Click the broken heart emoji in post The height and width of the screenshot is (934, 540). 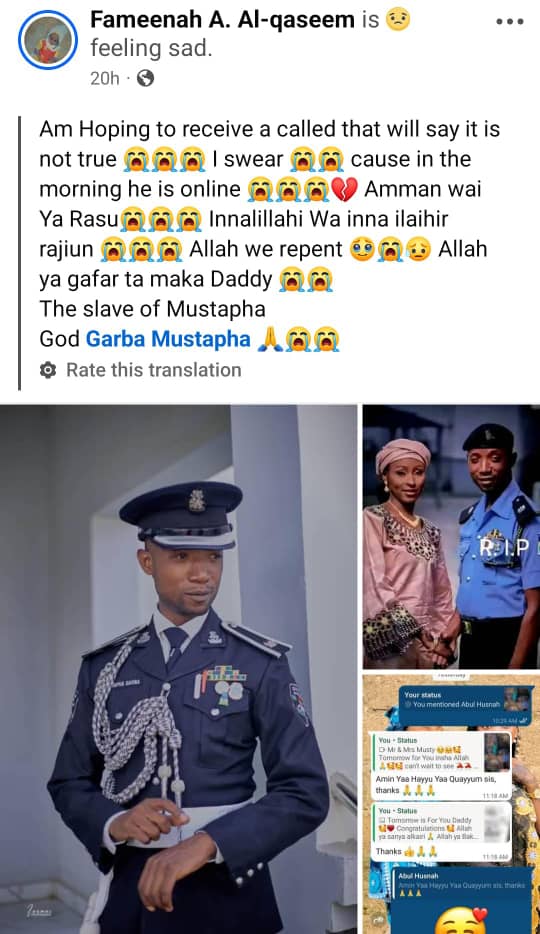pos(344,190)
